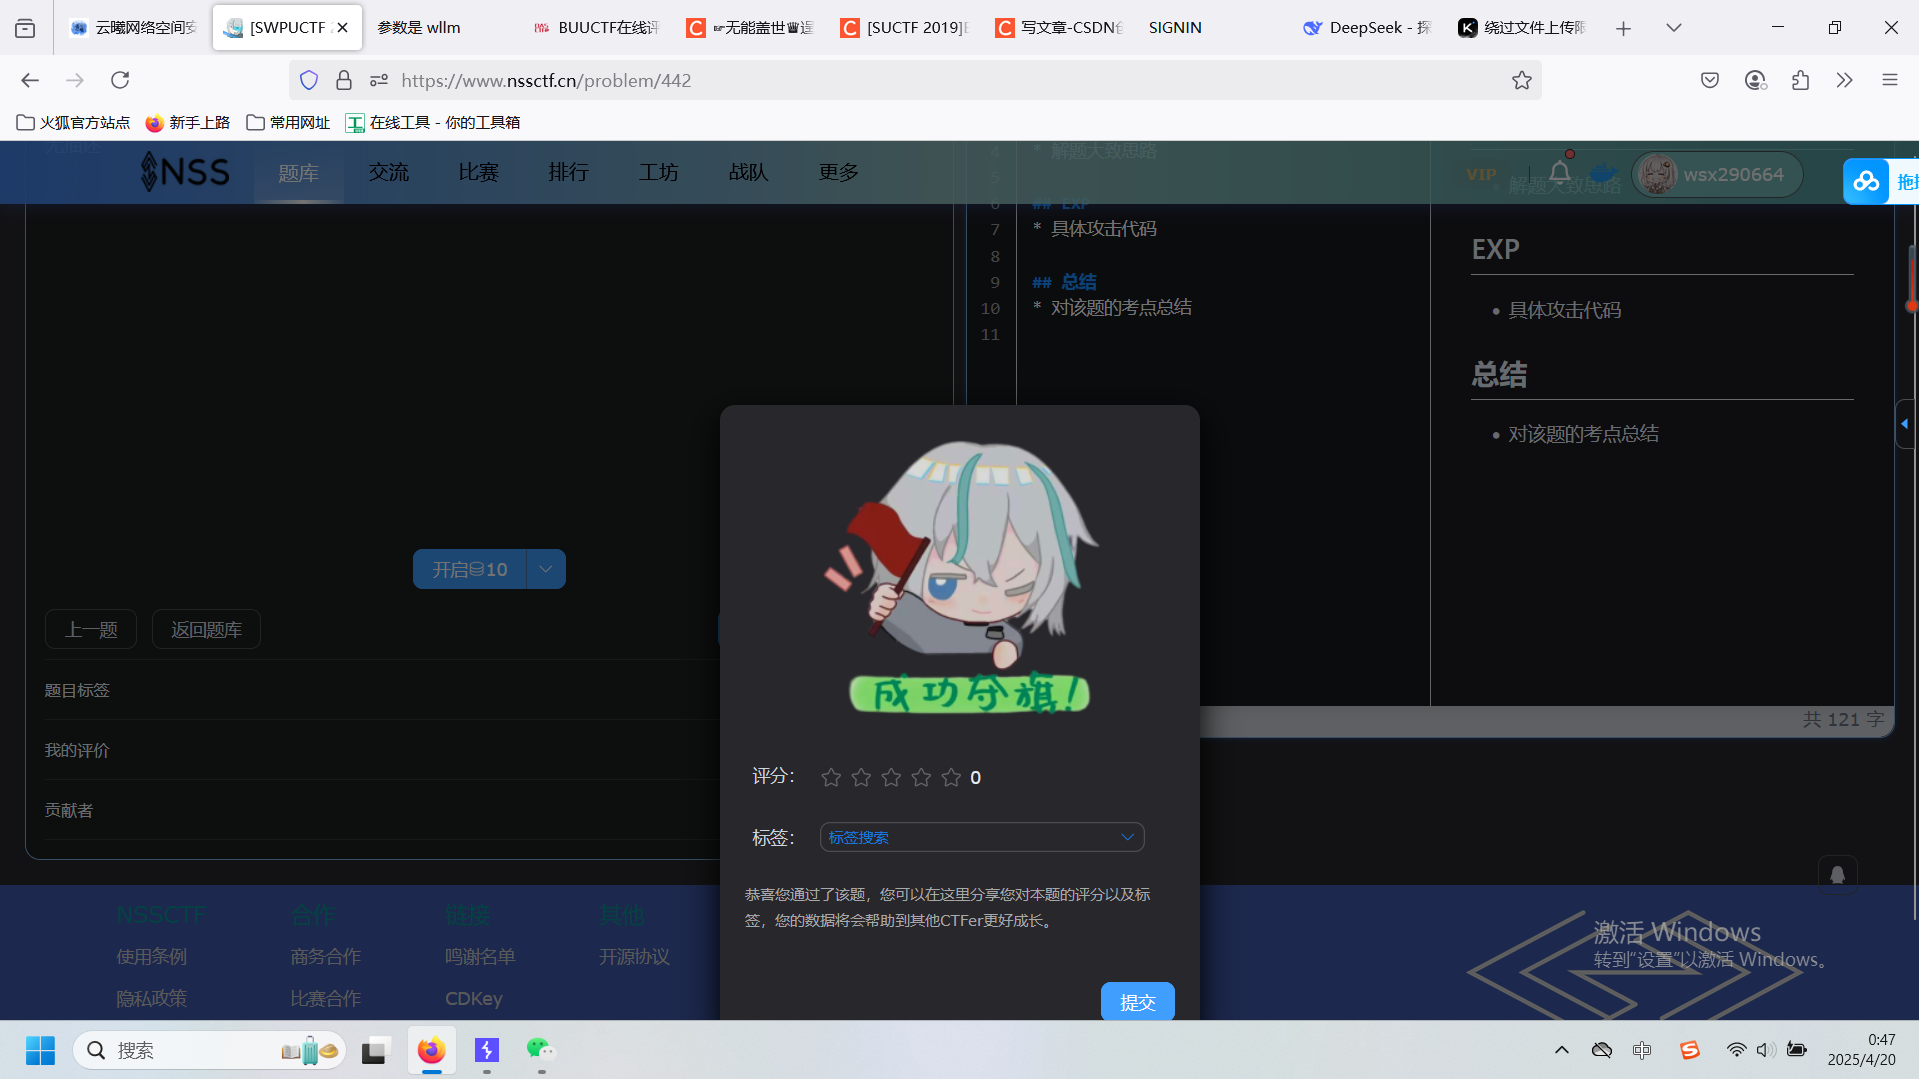Open the notification bell
The image size is (1919, 1079).
[x=1559, y=172]
